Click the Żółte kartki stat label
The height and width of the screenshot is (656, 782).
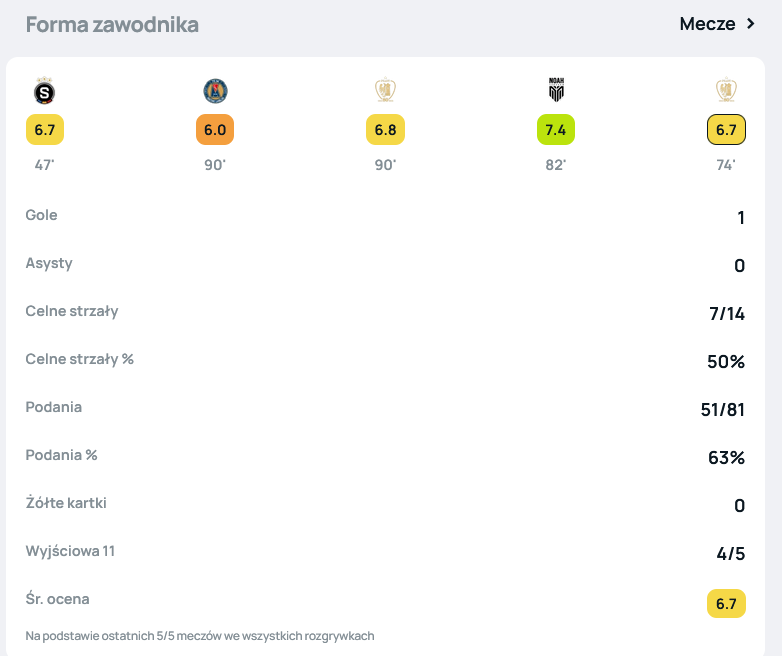tap(66, 503)
